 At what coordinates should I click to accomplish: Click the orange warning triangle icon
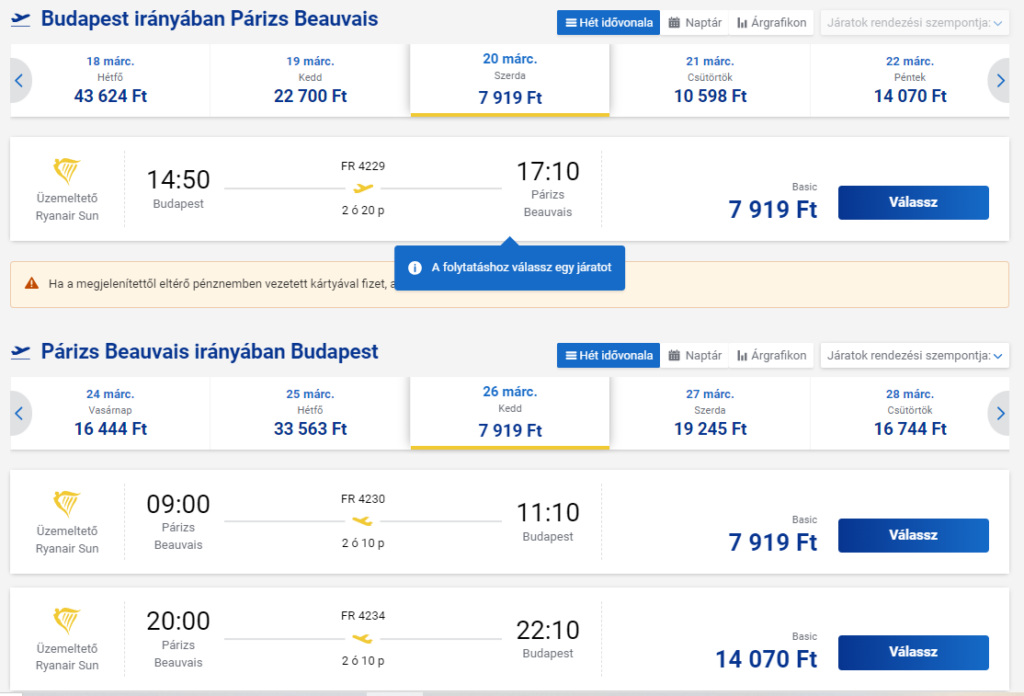31,283
